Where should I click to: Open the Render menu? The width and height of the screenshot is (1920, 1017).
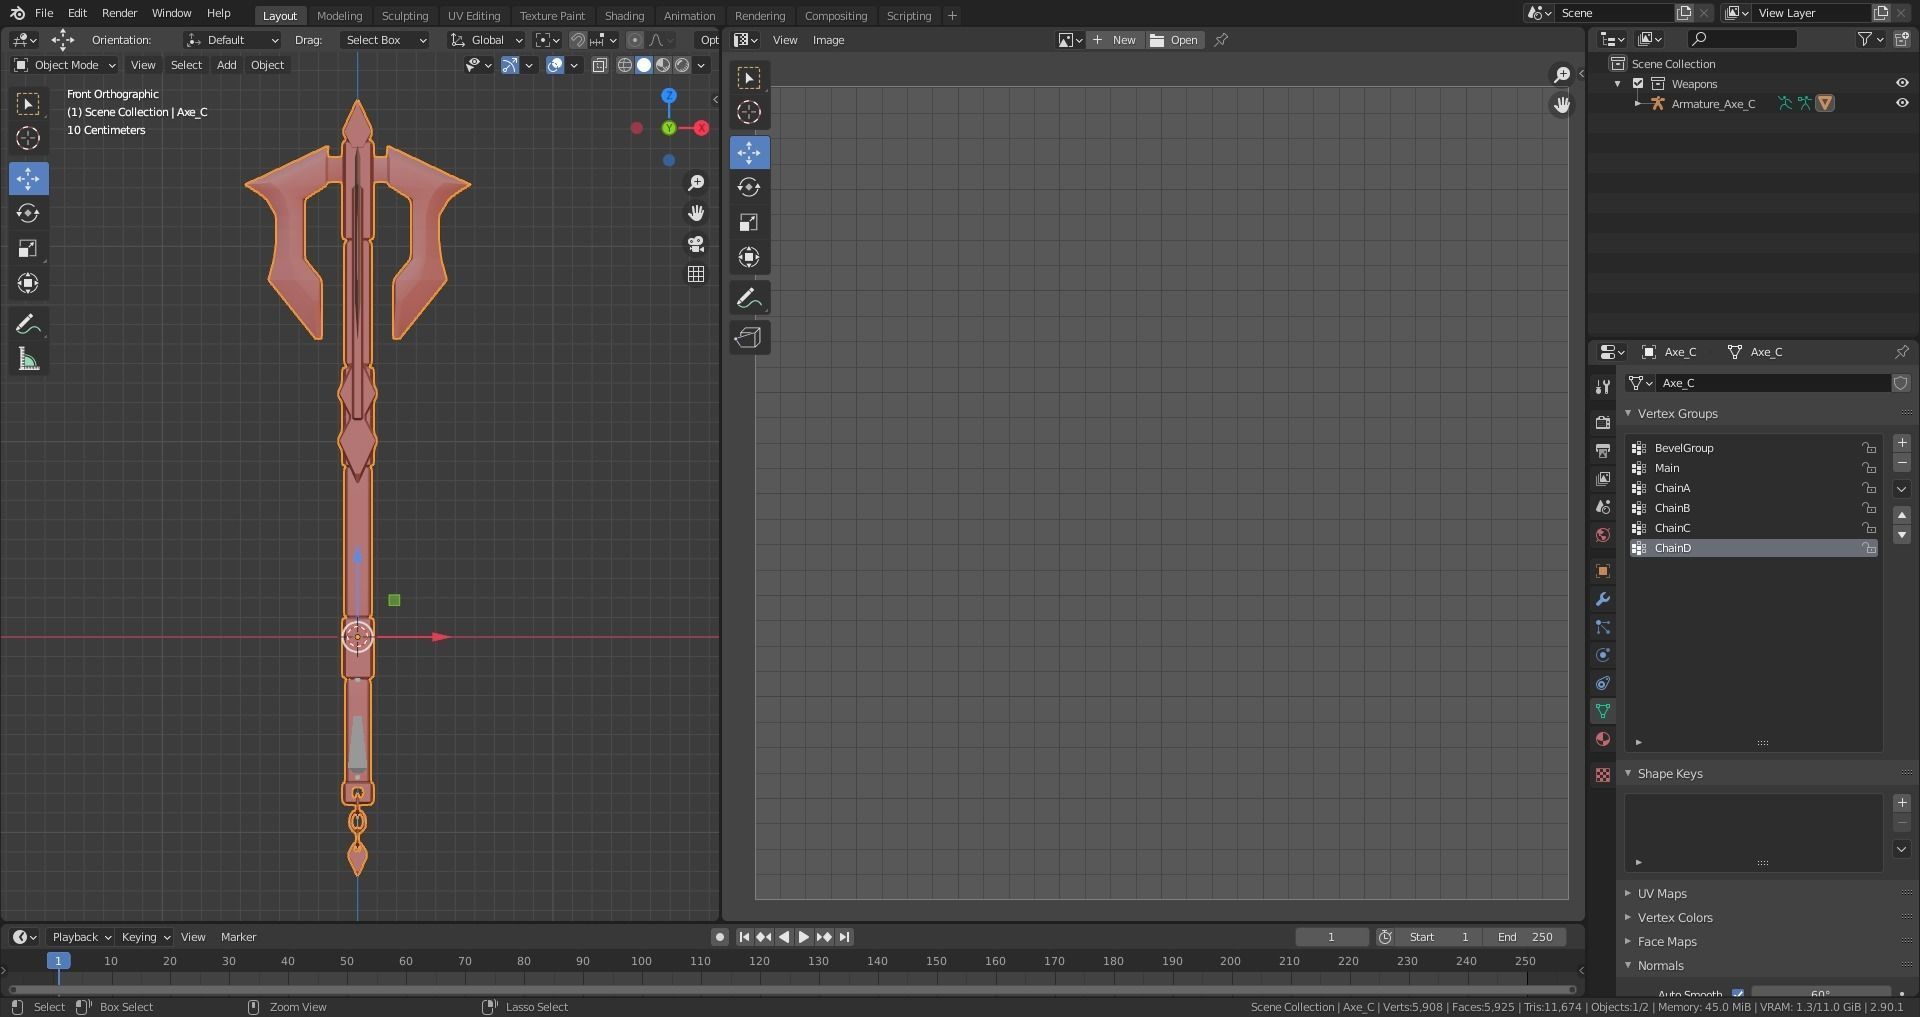(x=119, y=13)
